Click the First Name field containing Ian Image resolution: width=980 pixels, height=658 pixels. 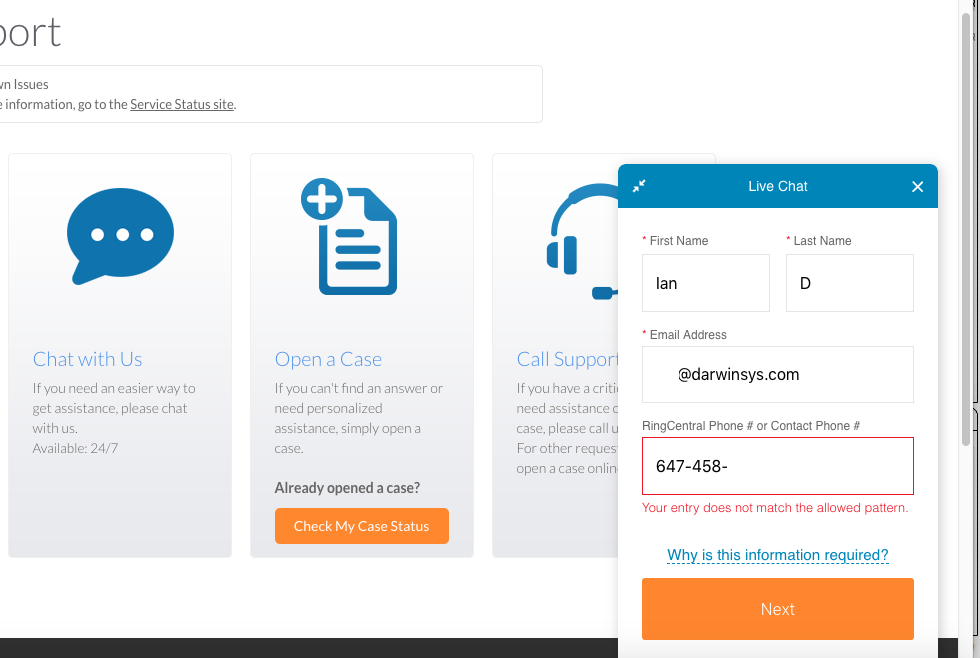click(705, 283)
